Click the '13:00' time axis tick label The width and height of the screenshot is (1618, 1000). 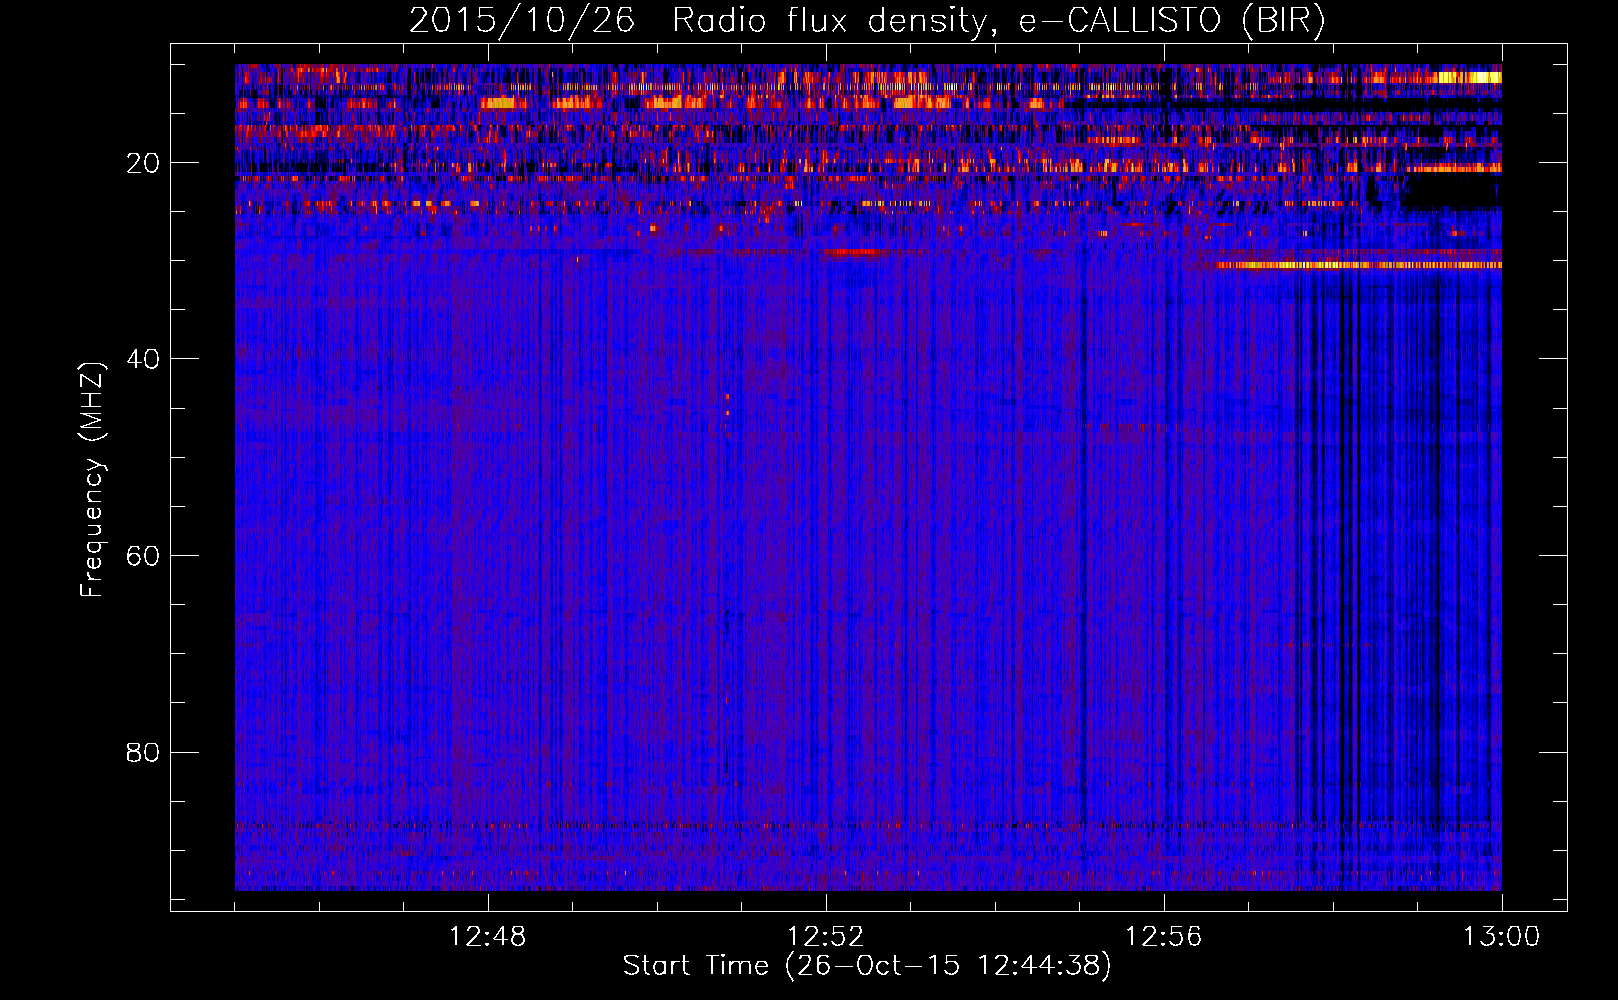click(x=1502, y=937)
